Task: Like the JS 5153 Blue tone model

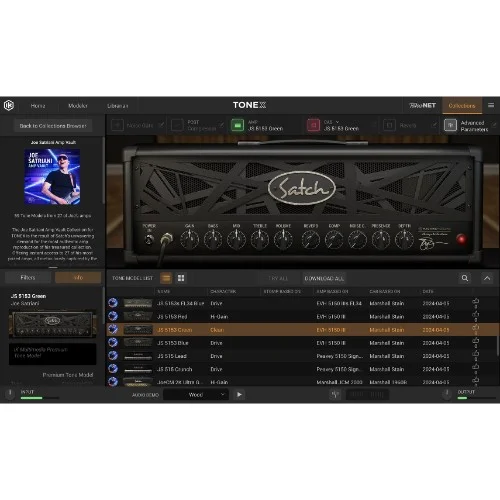Action: pyautogui.click(x=476, y=341)
